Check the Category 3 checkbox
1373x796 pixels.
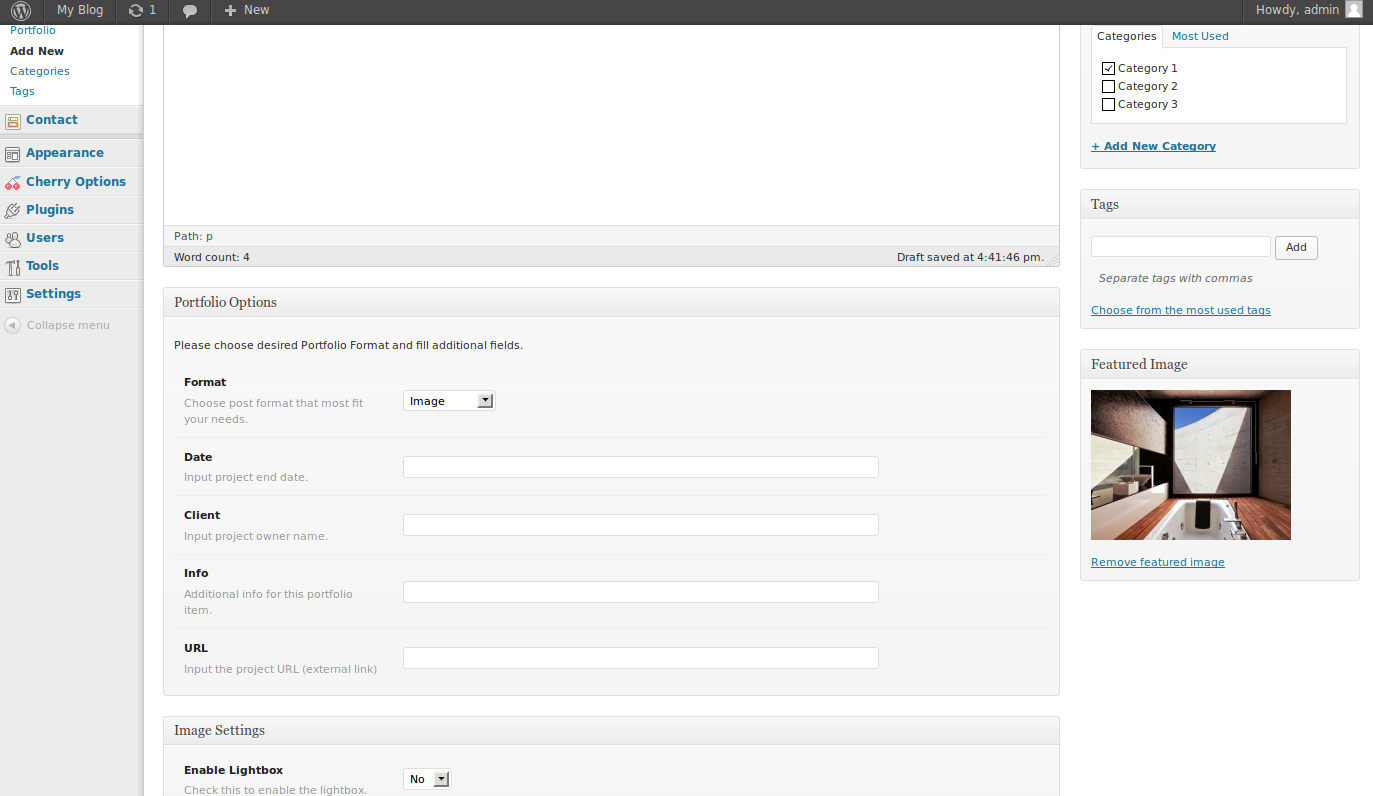click(1108, 104)
